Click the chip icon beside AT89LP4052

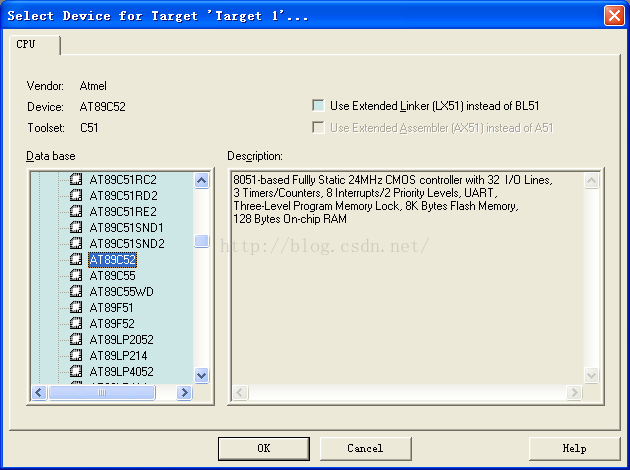(76, 372)
